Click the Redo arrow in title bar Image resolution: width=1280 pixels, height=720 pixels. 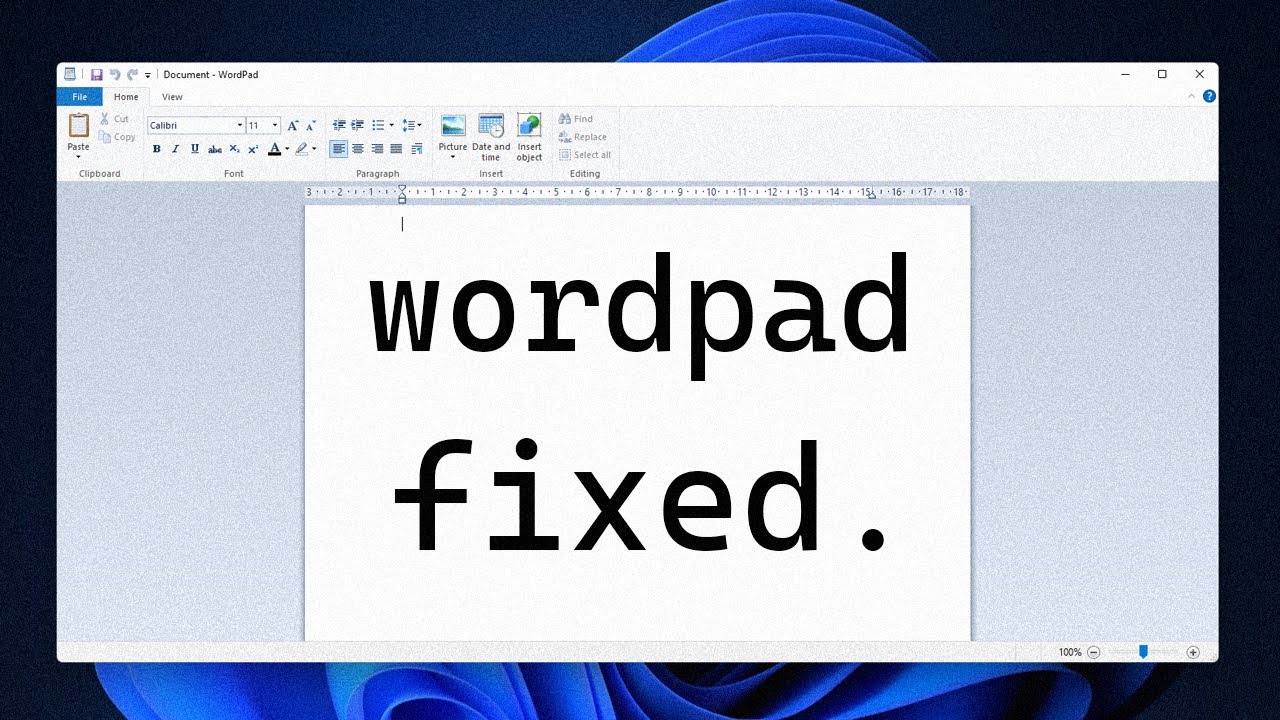coord(132,75)
